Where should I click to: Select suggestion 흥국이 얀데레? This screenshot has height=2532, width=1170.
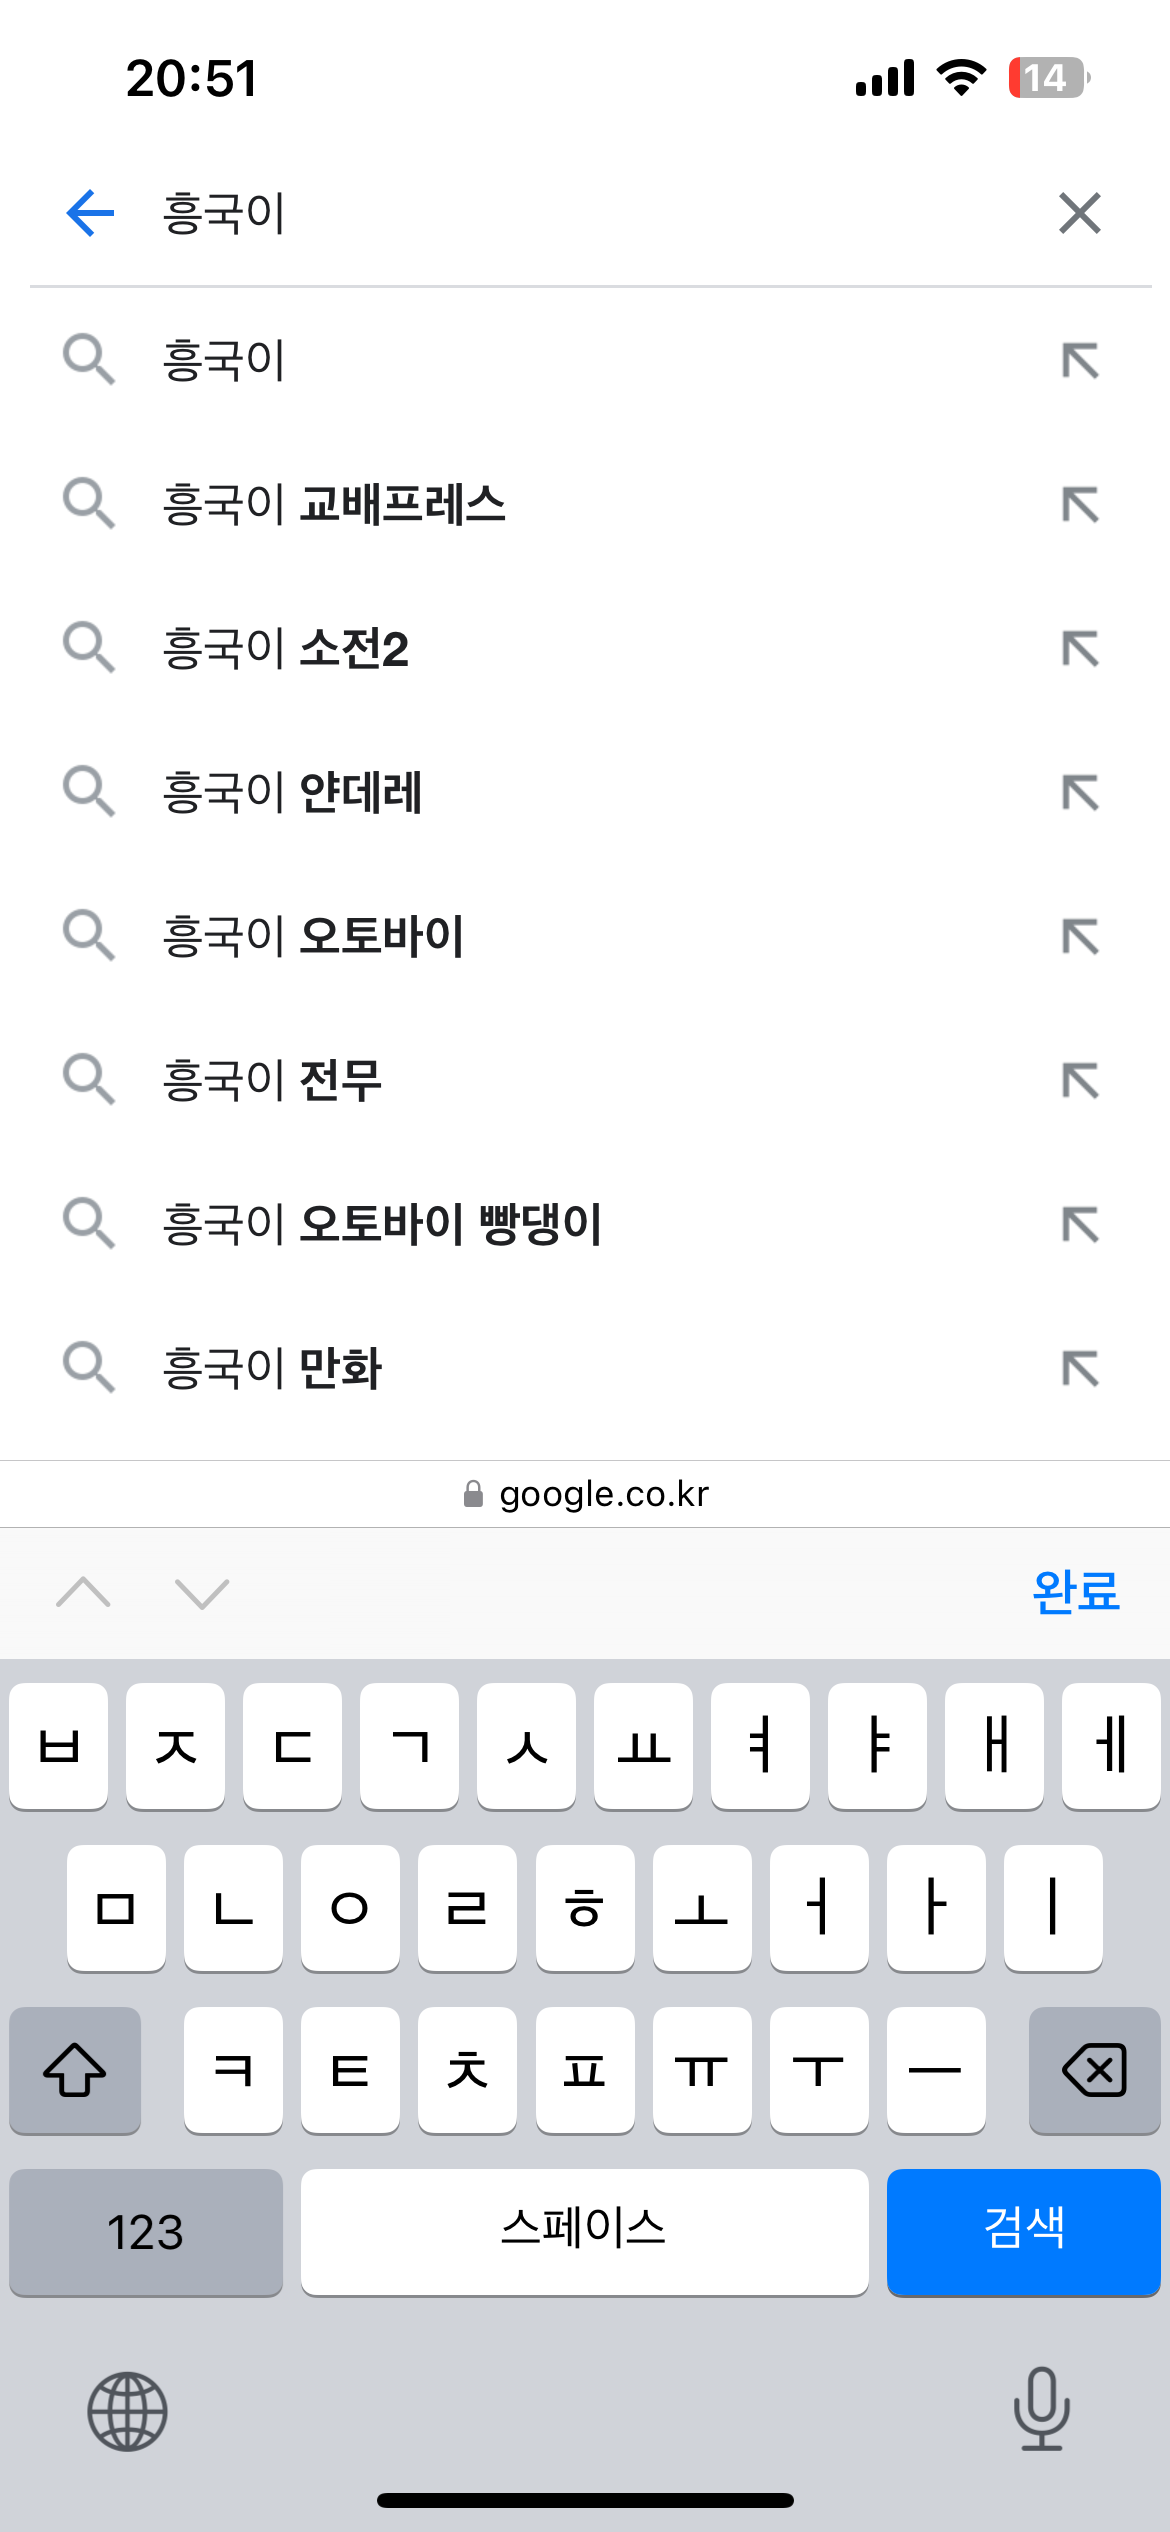[292, 793]
